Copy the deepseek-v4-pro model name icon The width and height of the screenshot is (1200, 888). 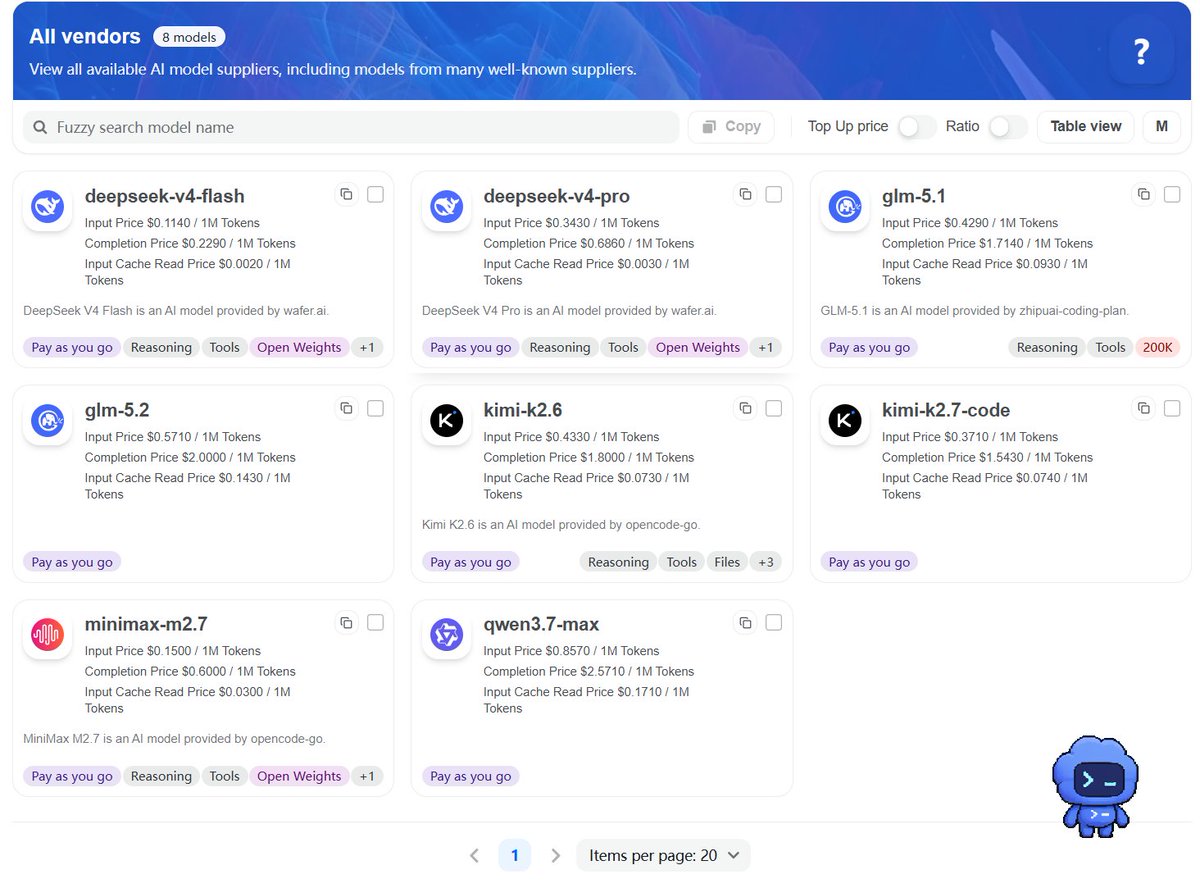click(745, 194)
